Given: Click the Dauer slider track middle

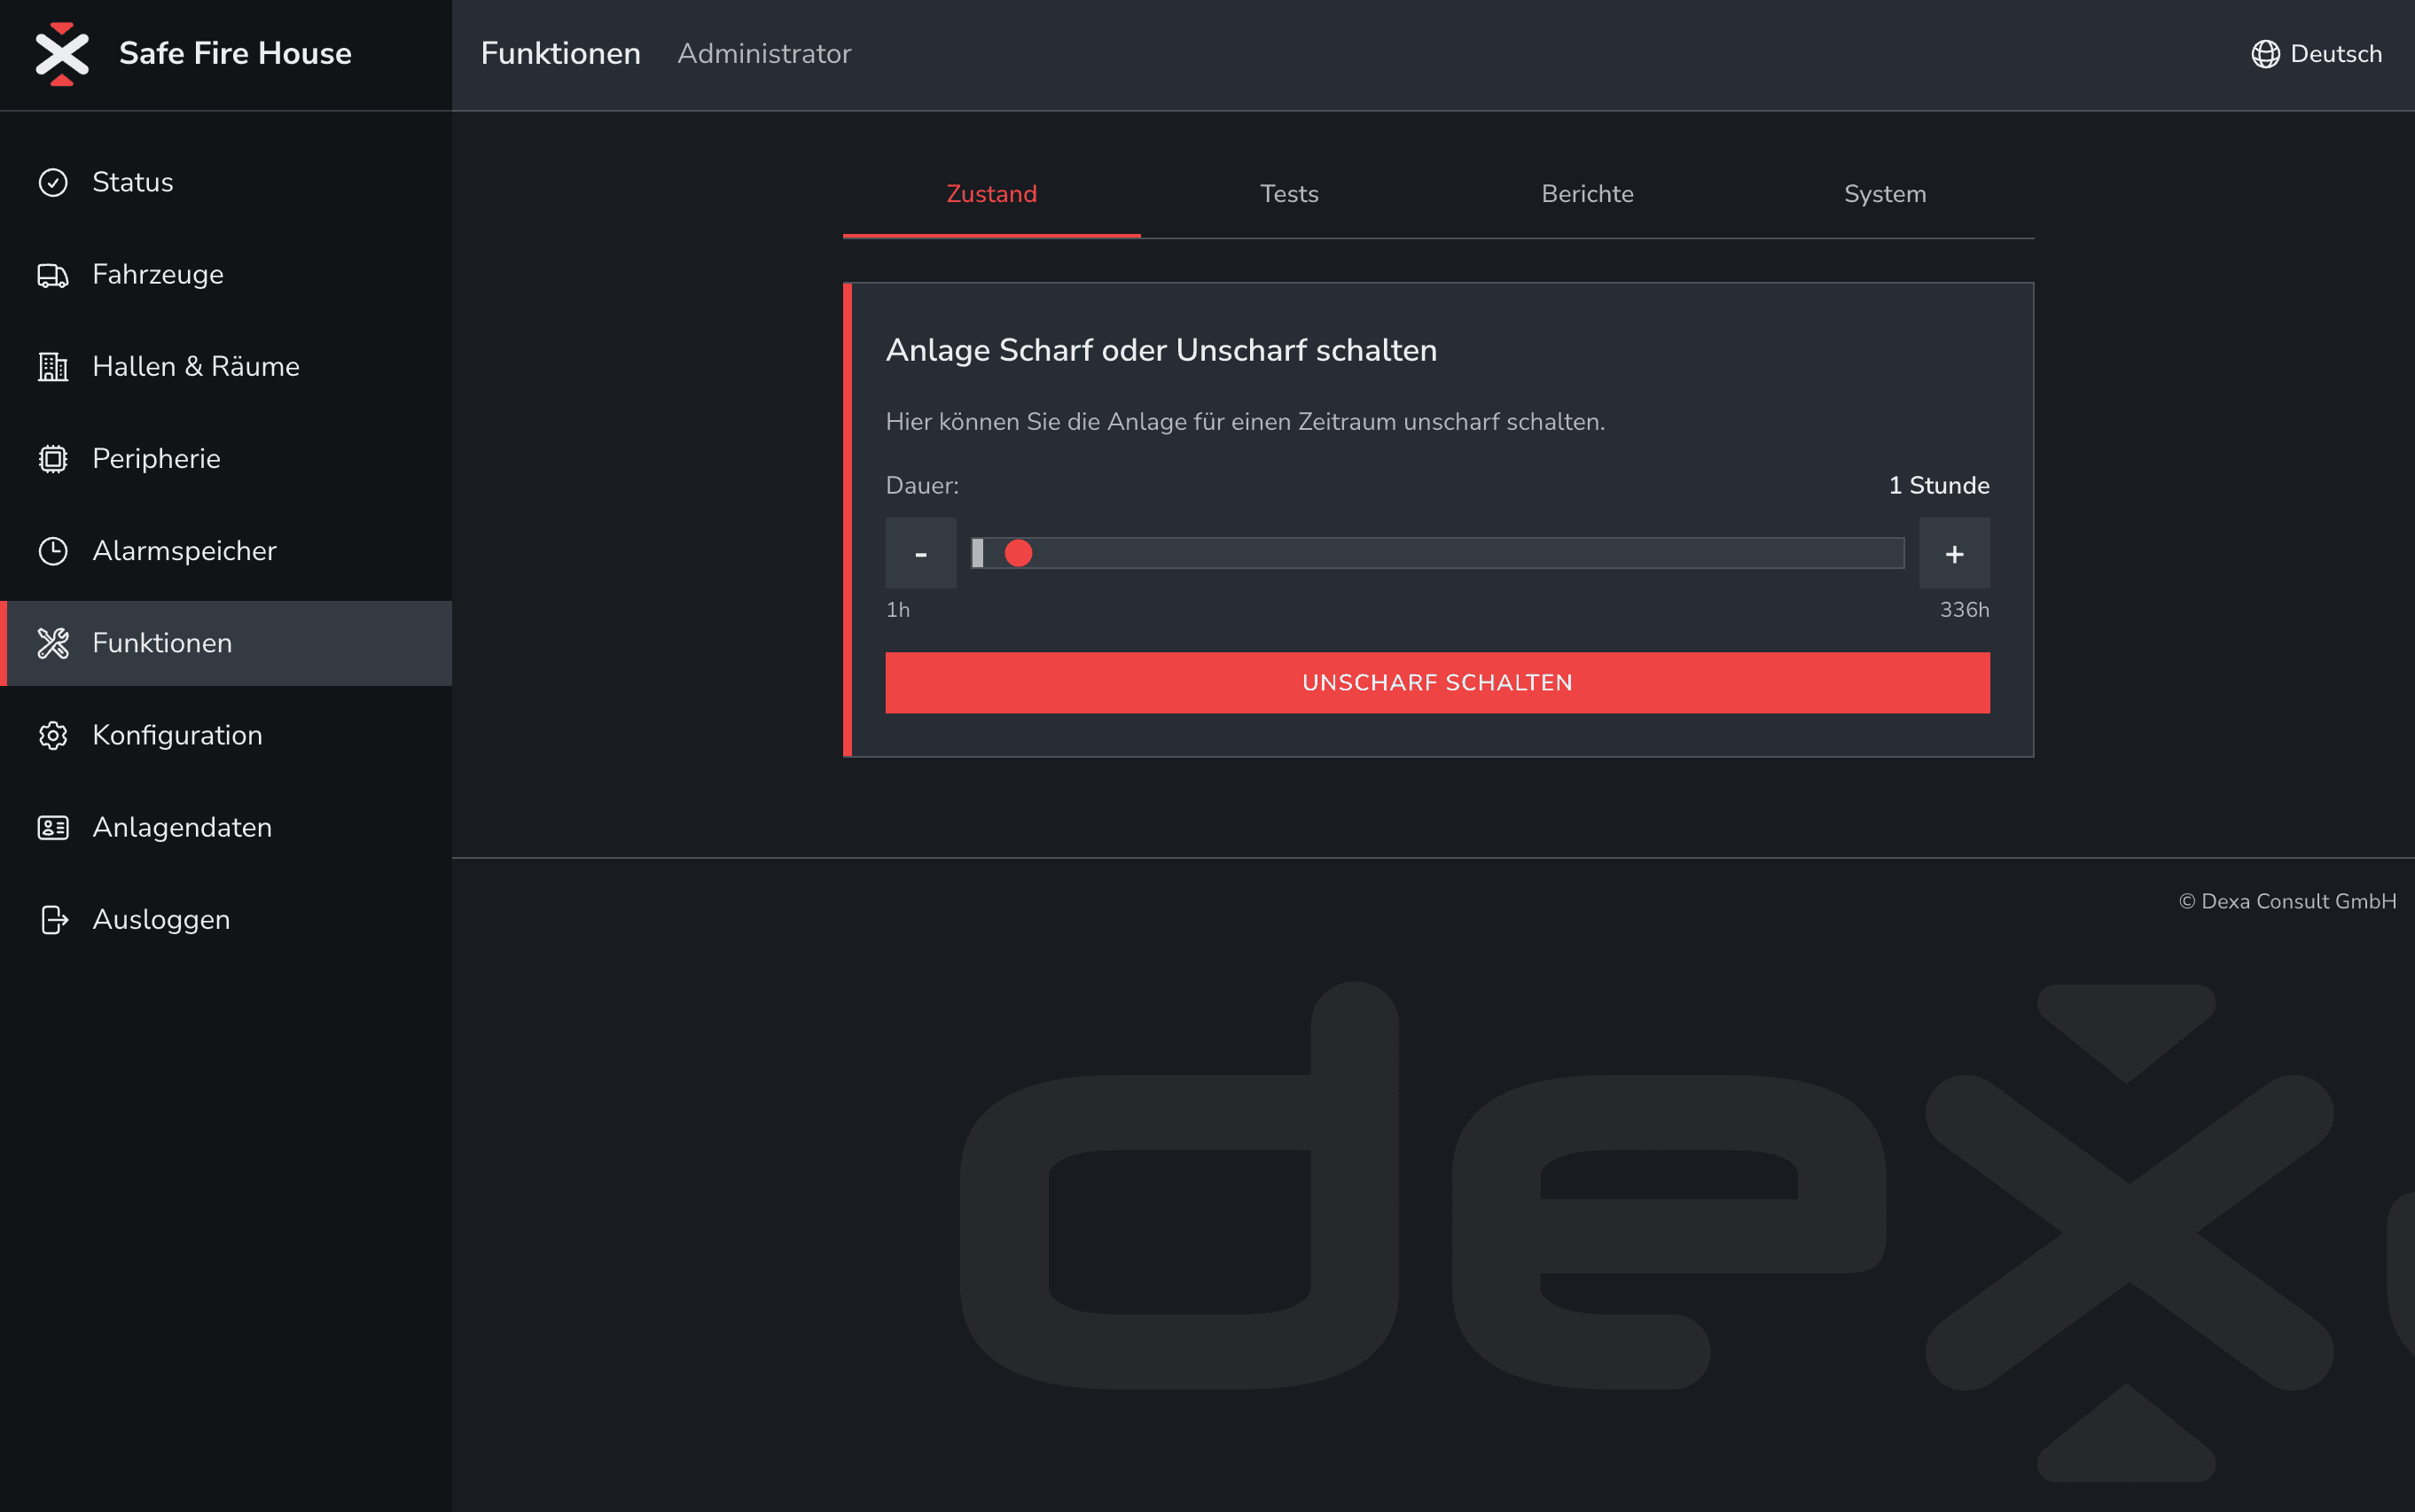Looking at the screenshot, I should click(1437, 553).
